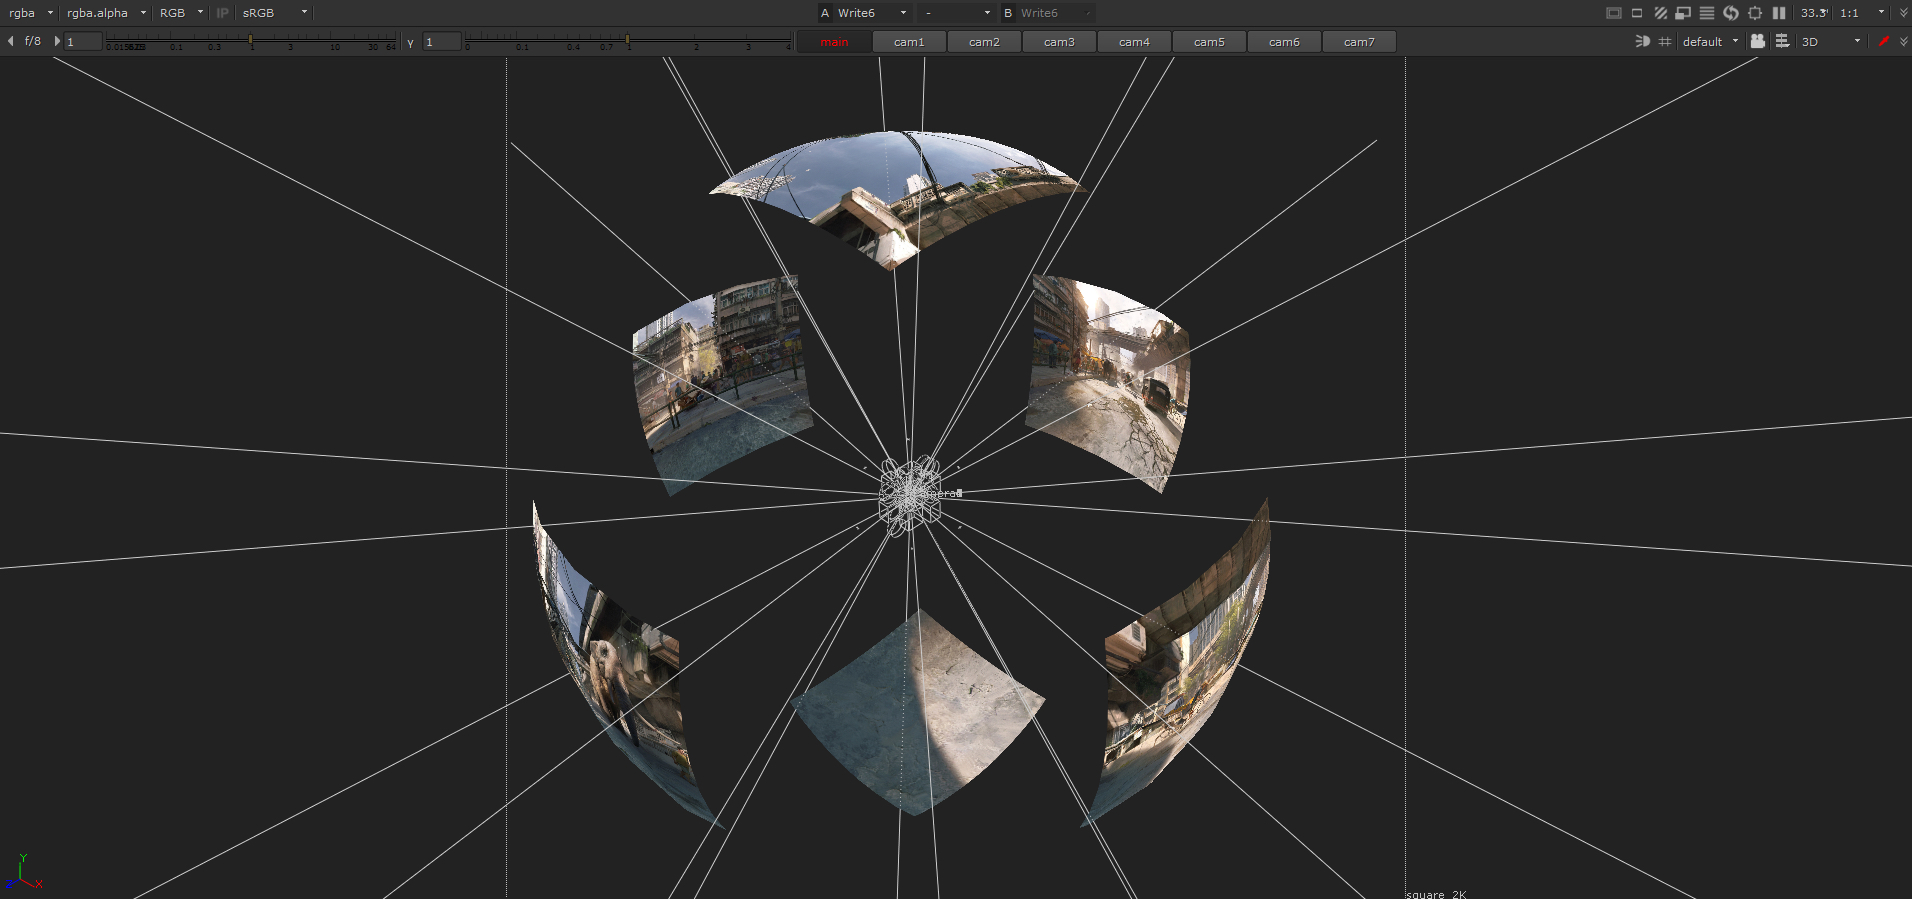
Task: Click the camera lock icon
Action: [1758, 41]
